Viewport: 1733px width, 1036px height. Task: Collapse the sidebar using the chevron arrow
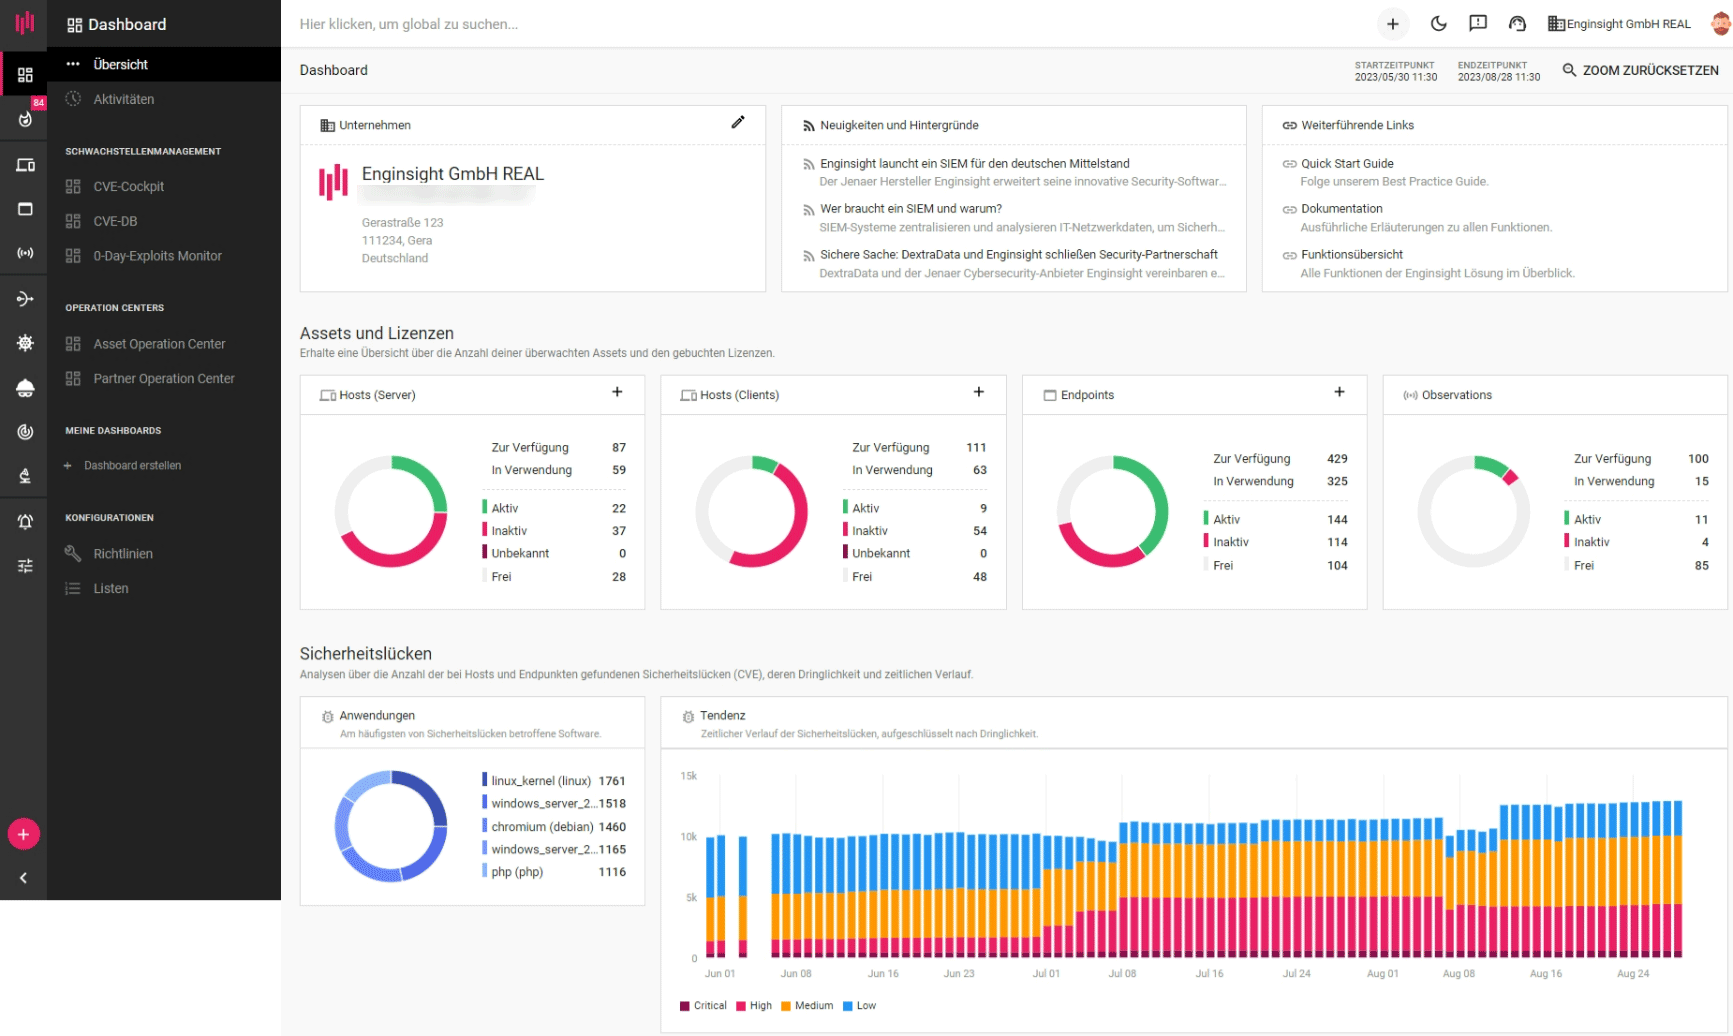click(x=24, y=878)
